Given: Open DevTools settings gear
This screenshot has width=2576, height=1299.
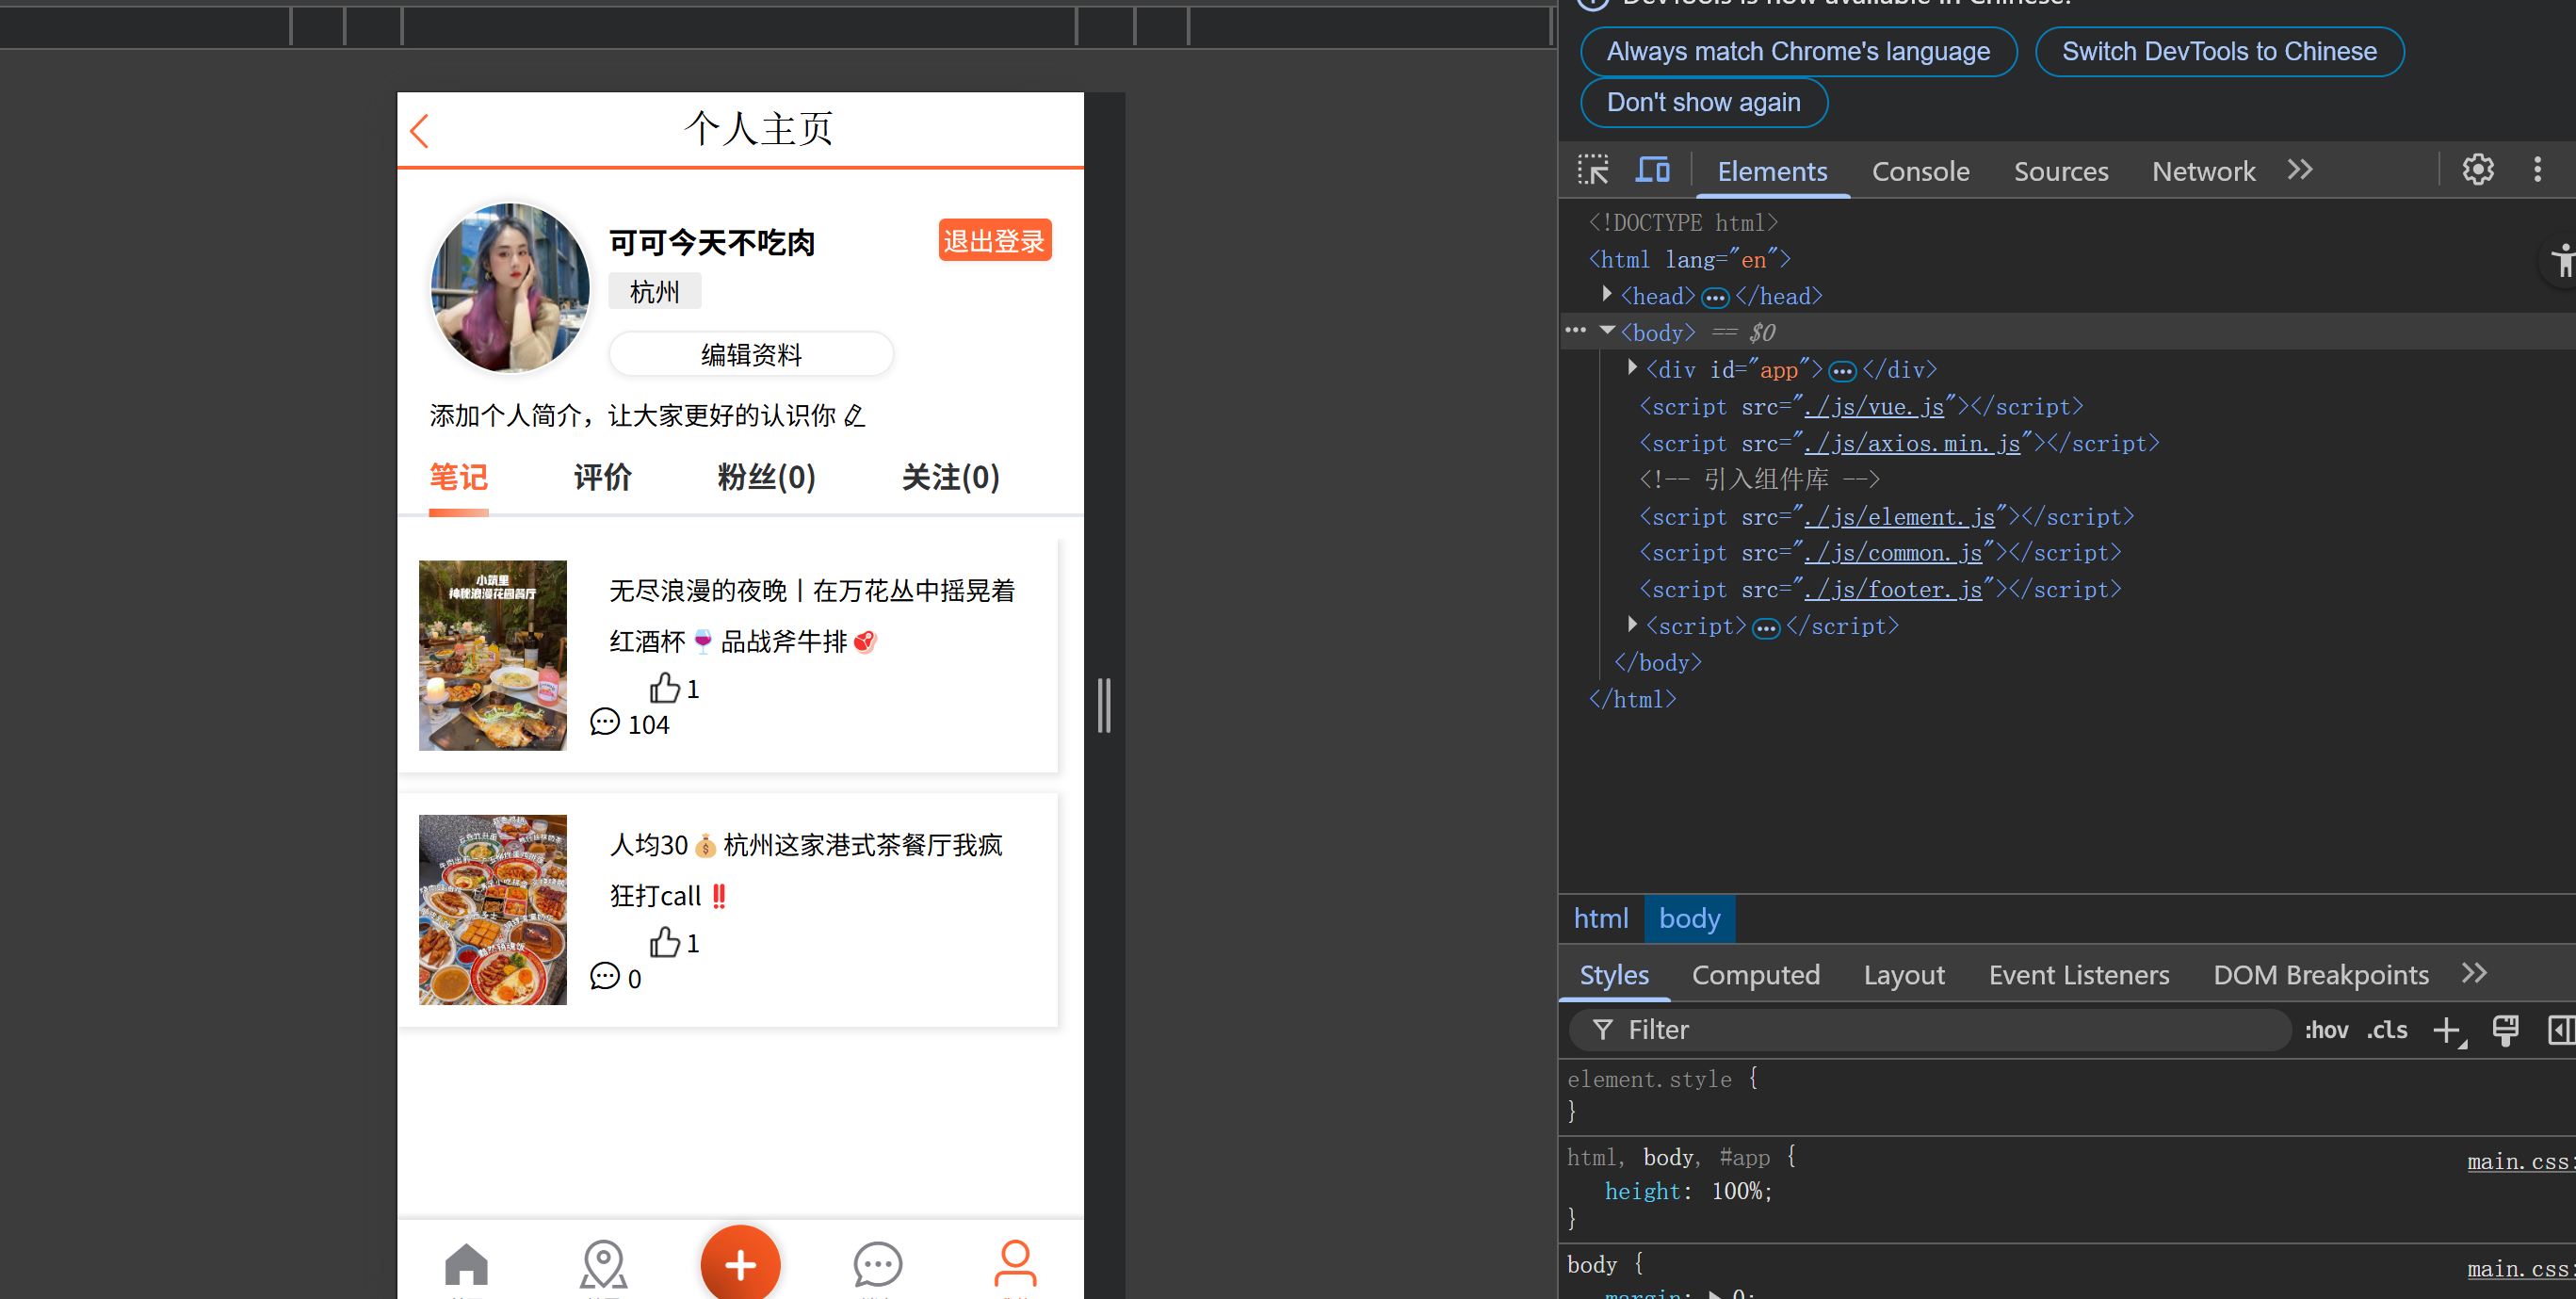Looking at the screenshot, I should [x=2477, y=170].
